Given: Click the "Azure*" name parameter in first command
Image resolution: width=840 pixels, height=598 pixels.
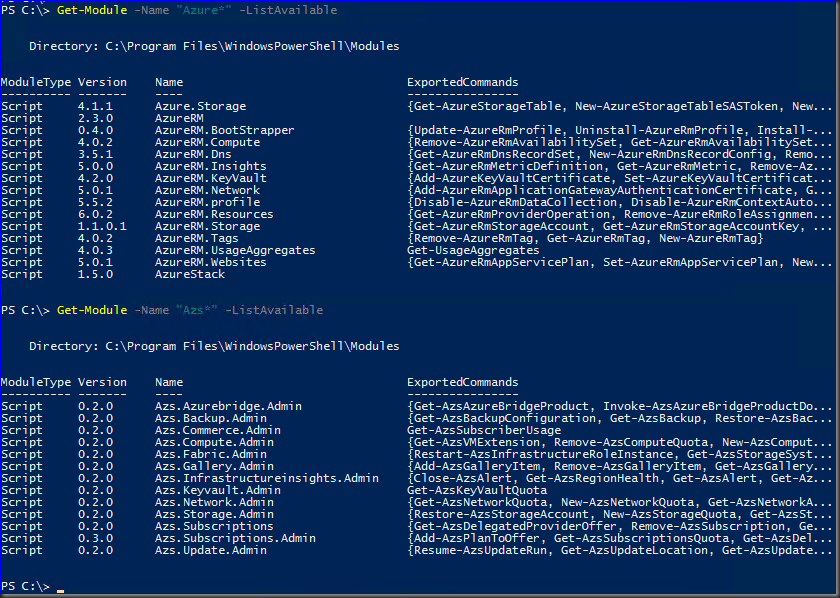Looking at the screenshot, I should click(190, 10).
